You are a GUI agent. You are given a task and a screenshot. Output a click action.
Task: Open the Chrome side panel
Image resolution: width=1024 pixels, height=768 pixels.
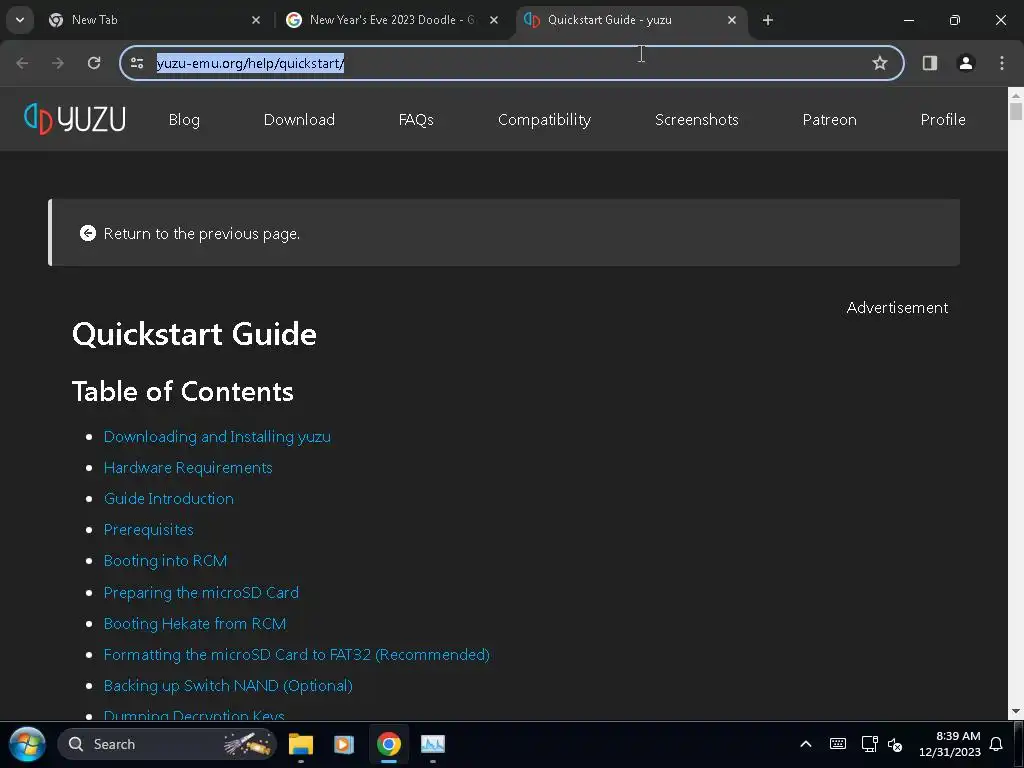pos(930,63)
